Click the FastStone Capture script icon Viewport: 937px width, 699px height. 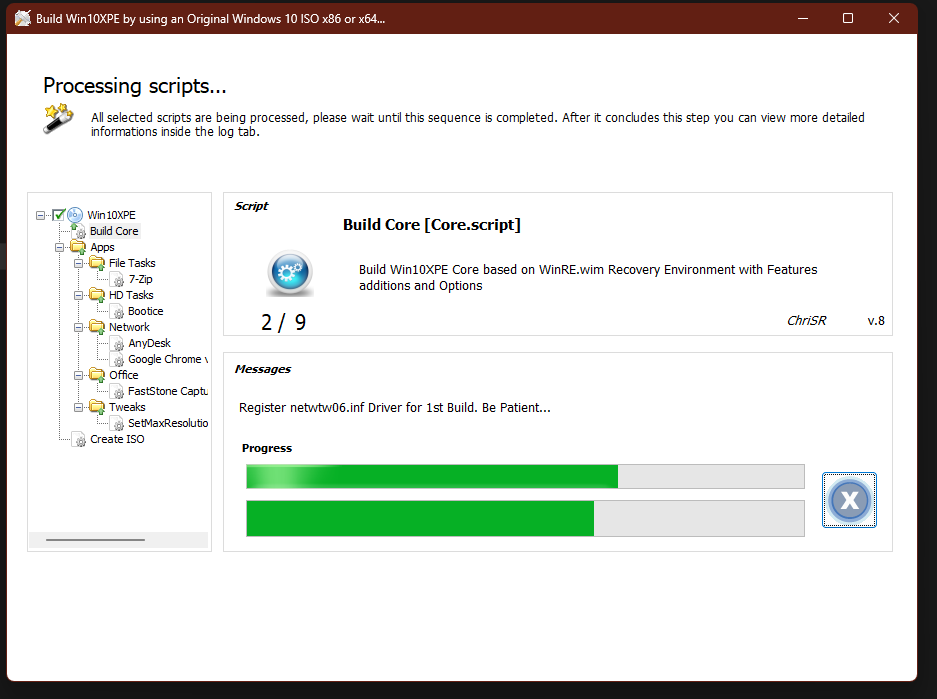click(x=118, y=391)
